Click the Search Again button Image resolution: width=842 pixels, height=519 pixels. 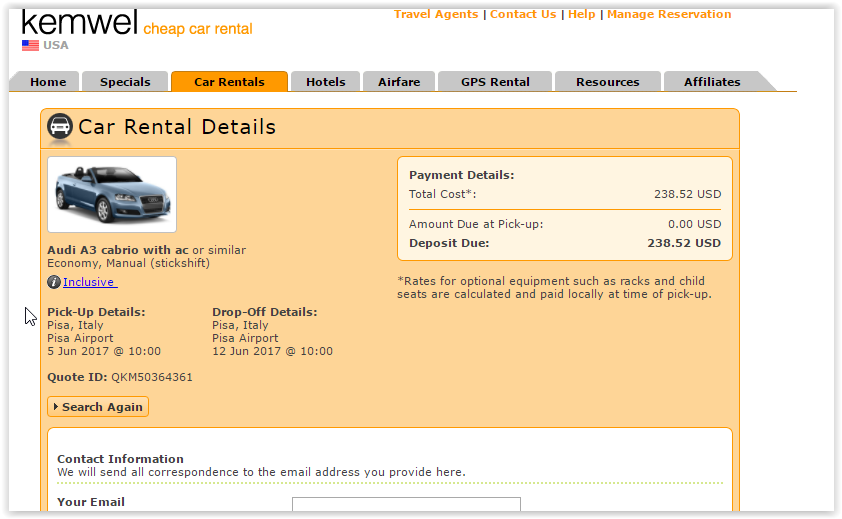coord(98,407)
